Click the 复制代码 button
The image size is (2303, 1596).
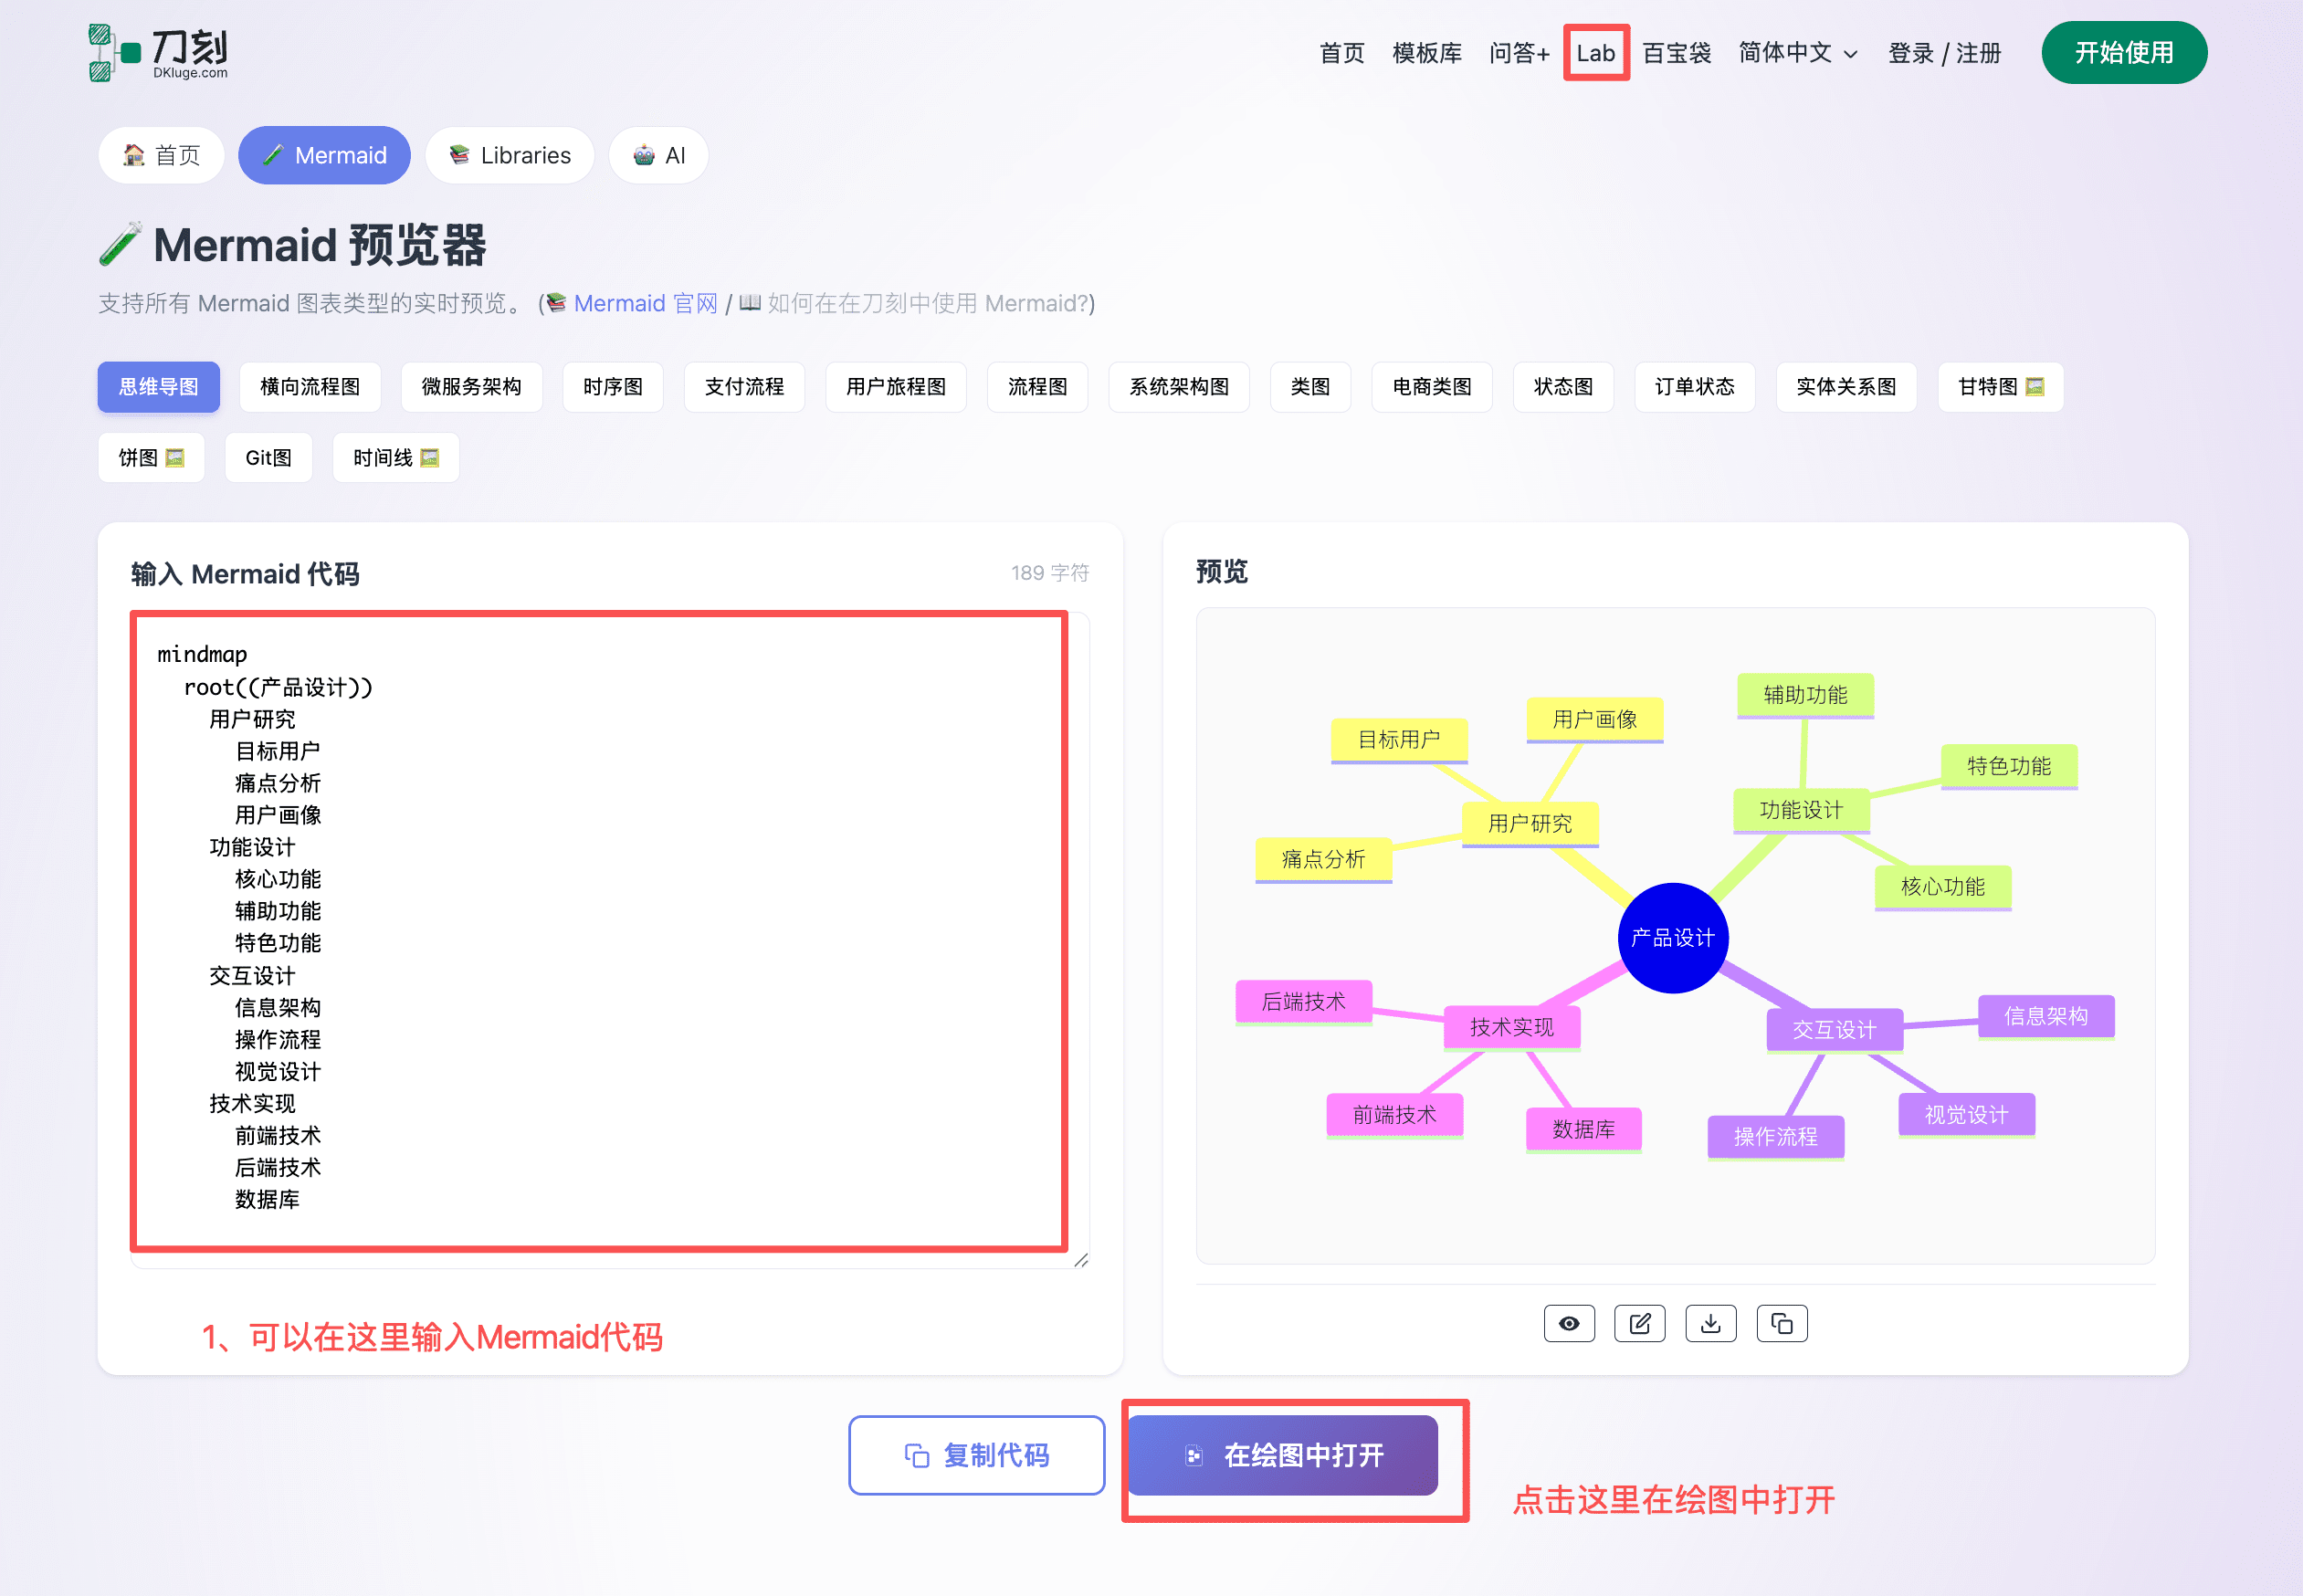click(x=976, y=1454)
